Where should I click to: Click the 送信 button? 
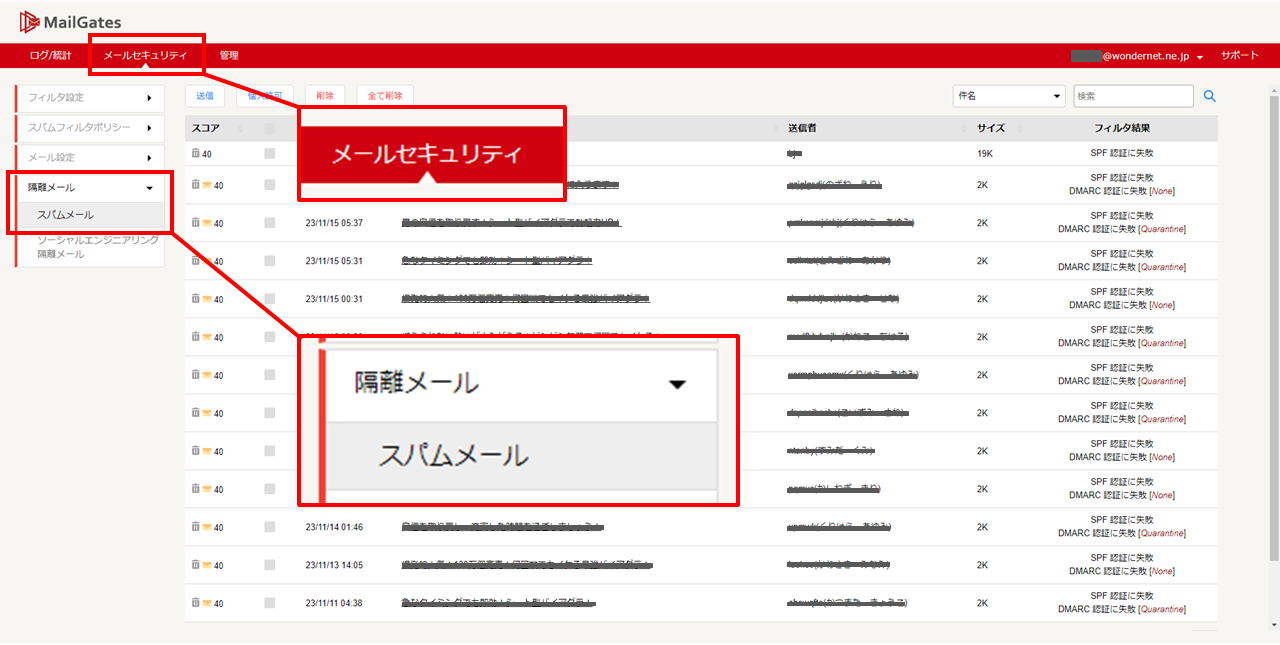click(205, 96)
